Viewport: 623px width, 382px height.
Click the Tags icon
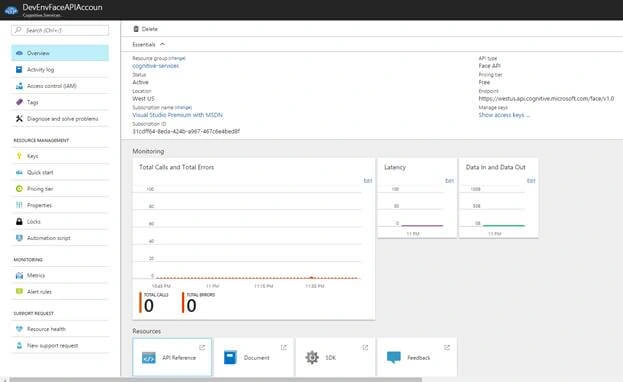pos(19,102)
